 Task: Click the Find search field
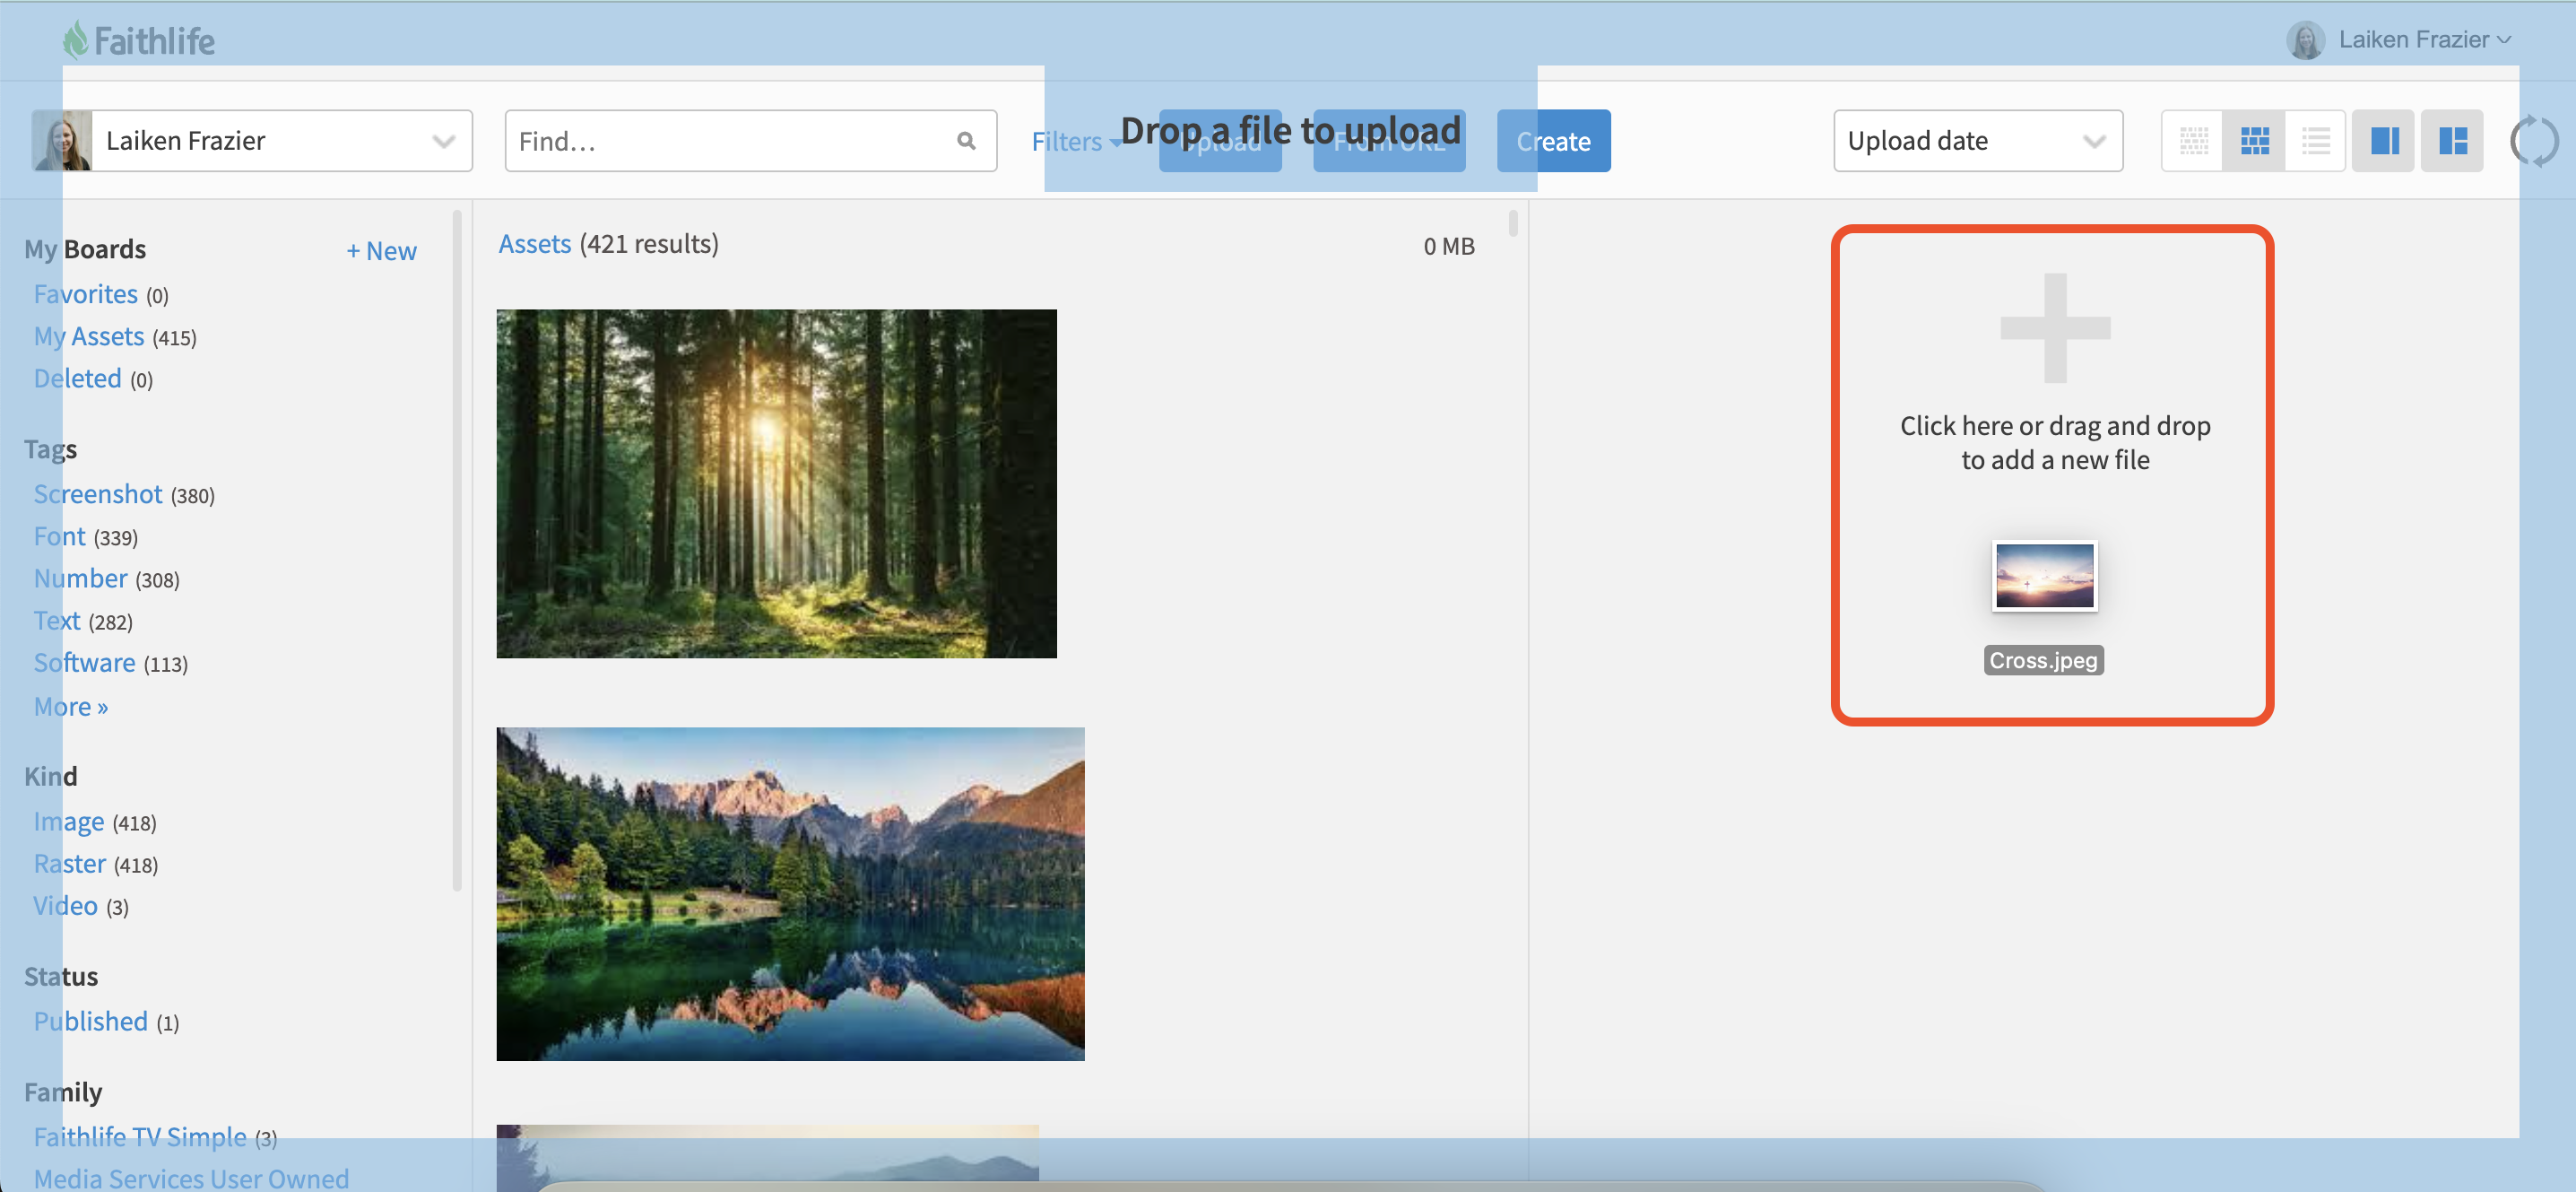pos(750,141)
